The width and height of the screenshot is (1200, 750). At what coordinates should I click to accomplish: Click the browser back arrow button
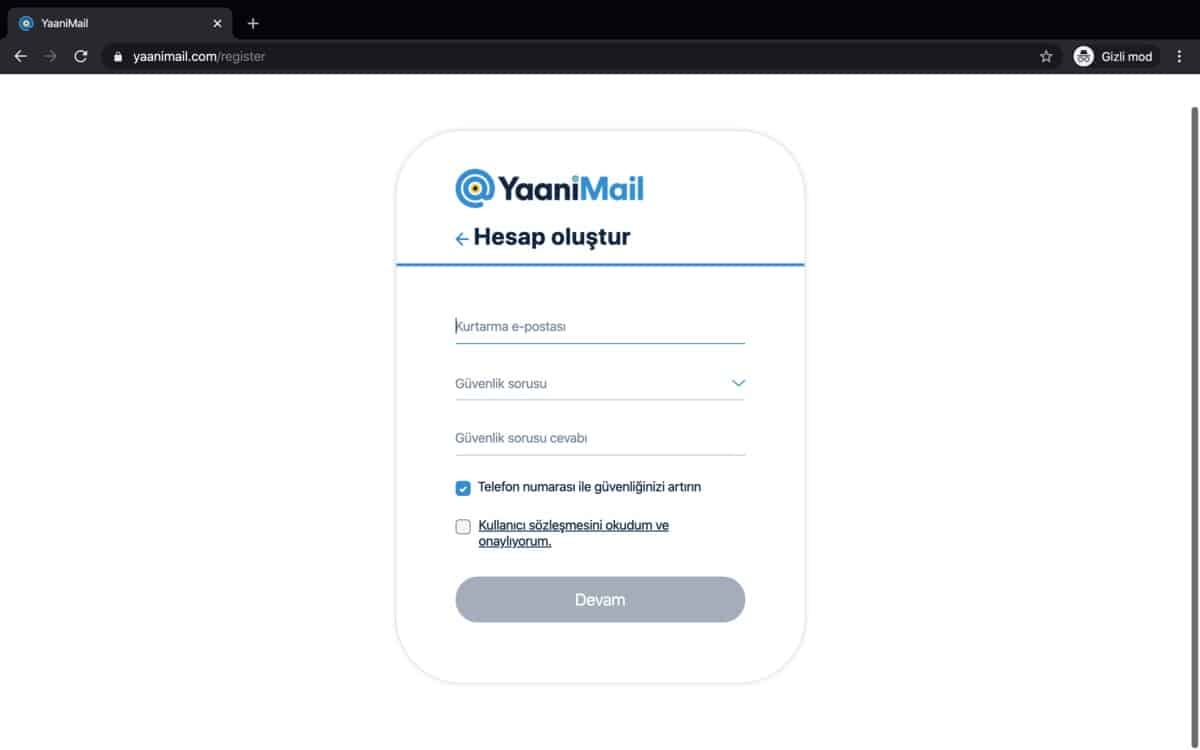[20, 56]
